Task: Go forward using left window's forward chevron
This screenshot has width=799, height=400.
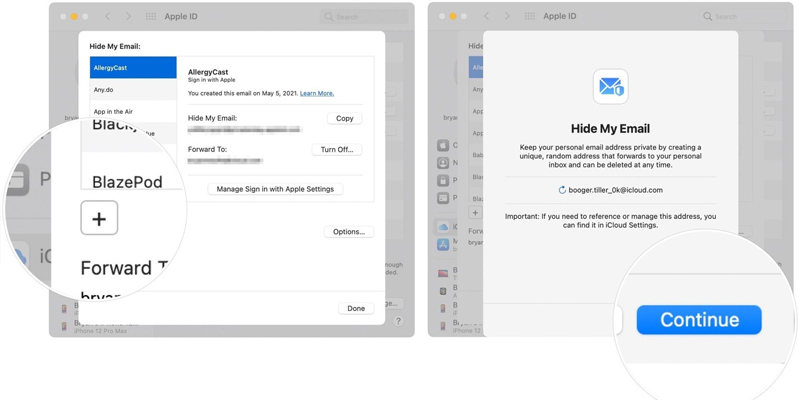Action: (x=128, y=16)
